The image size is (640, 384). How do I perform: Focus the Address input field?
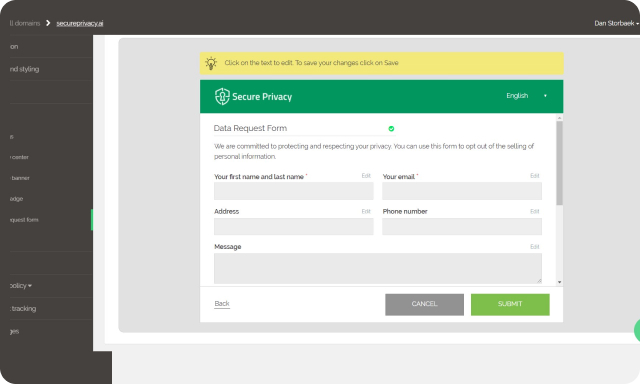(x=293, y=226)
